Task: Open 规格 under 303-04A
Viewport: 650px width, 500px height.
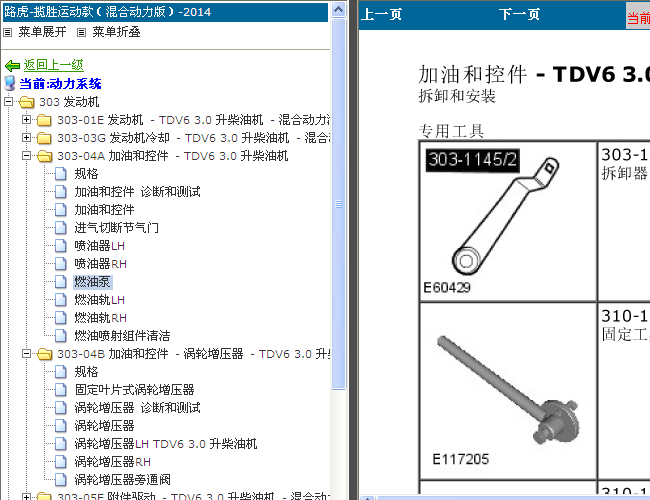Action: point(86,174)
